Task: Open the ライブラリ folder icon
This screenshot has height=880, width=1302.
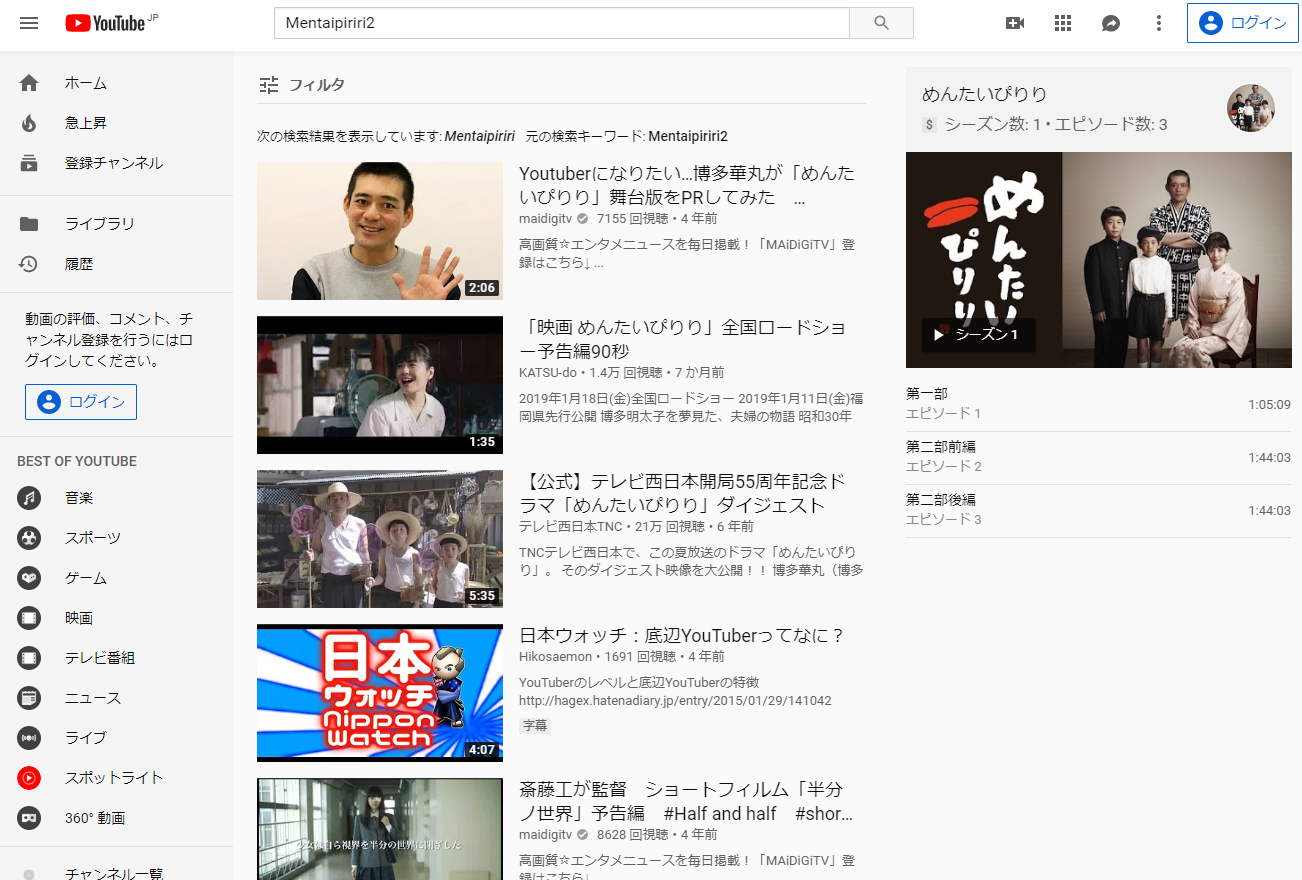Action: [29, 224]
